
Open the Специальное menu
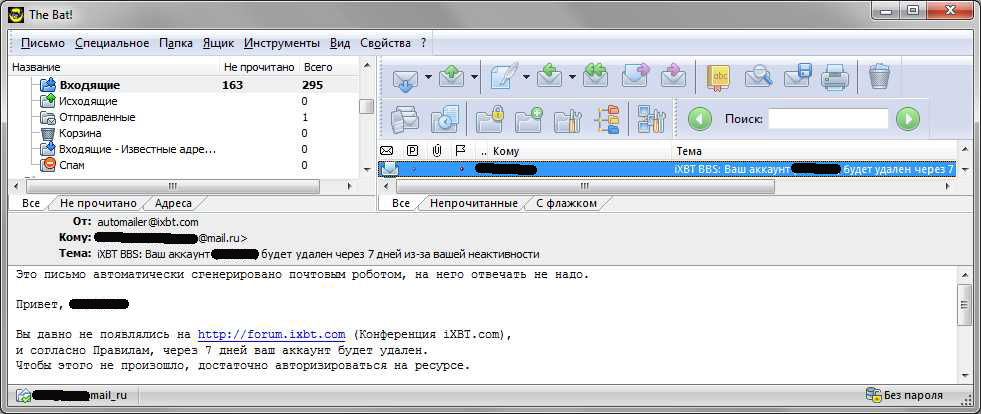(112, 43)
